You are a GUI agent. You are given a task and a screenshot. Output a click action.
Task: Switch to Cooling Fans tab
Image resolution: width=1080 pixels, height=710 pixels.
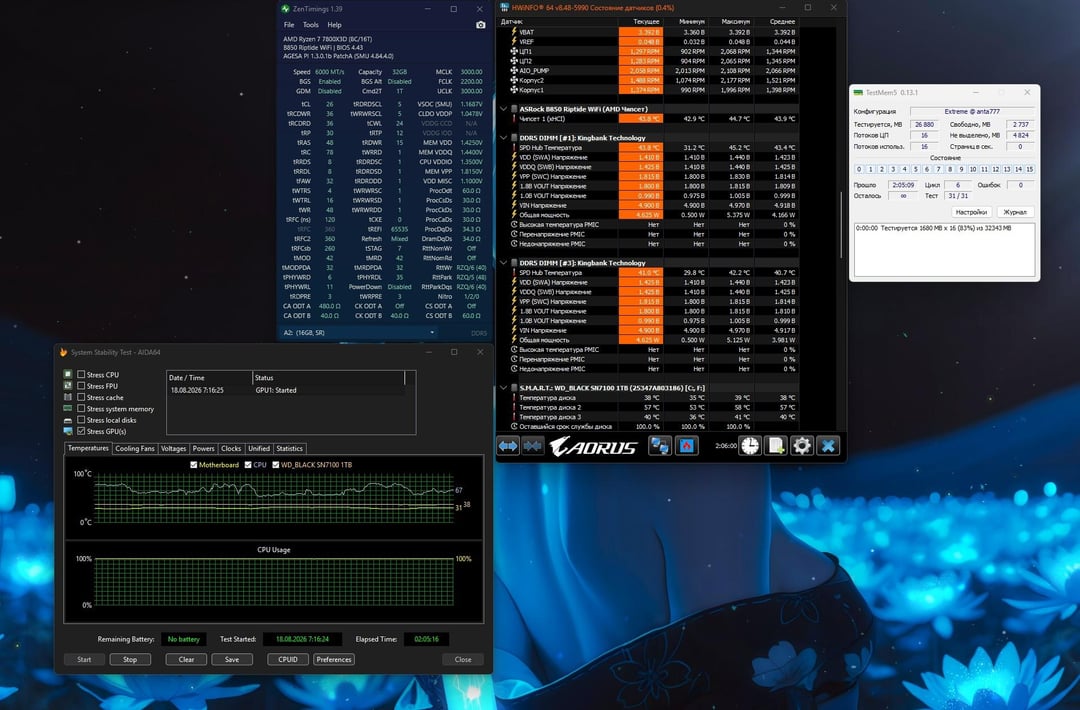[135, 448]
